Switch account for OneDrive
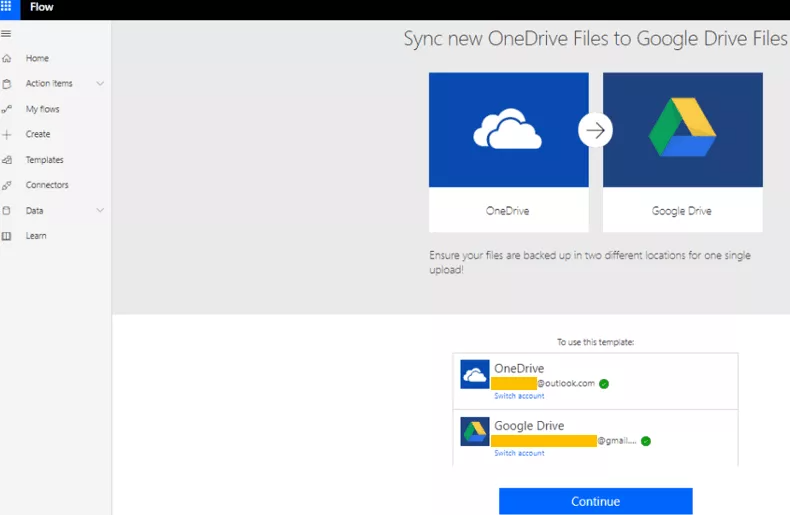 (x=519, y=396)
